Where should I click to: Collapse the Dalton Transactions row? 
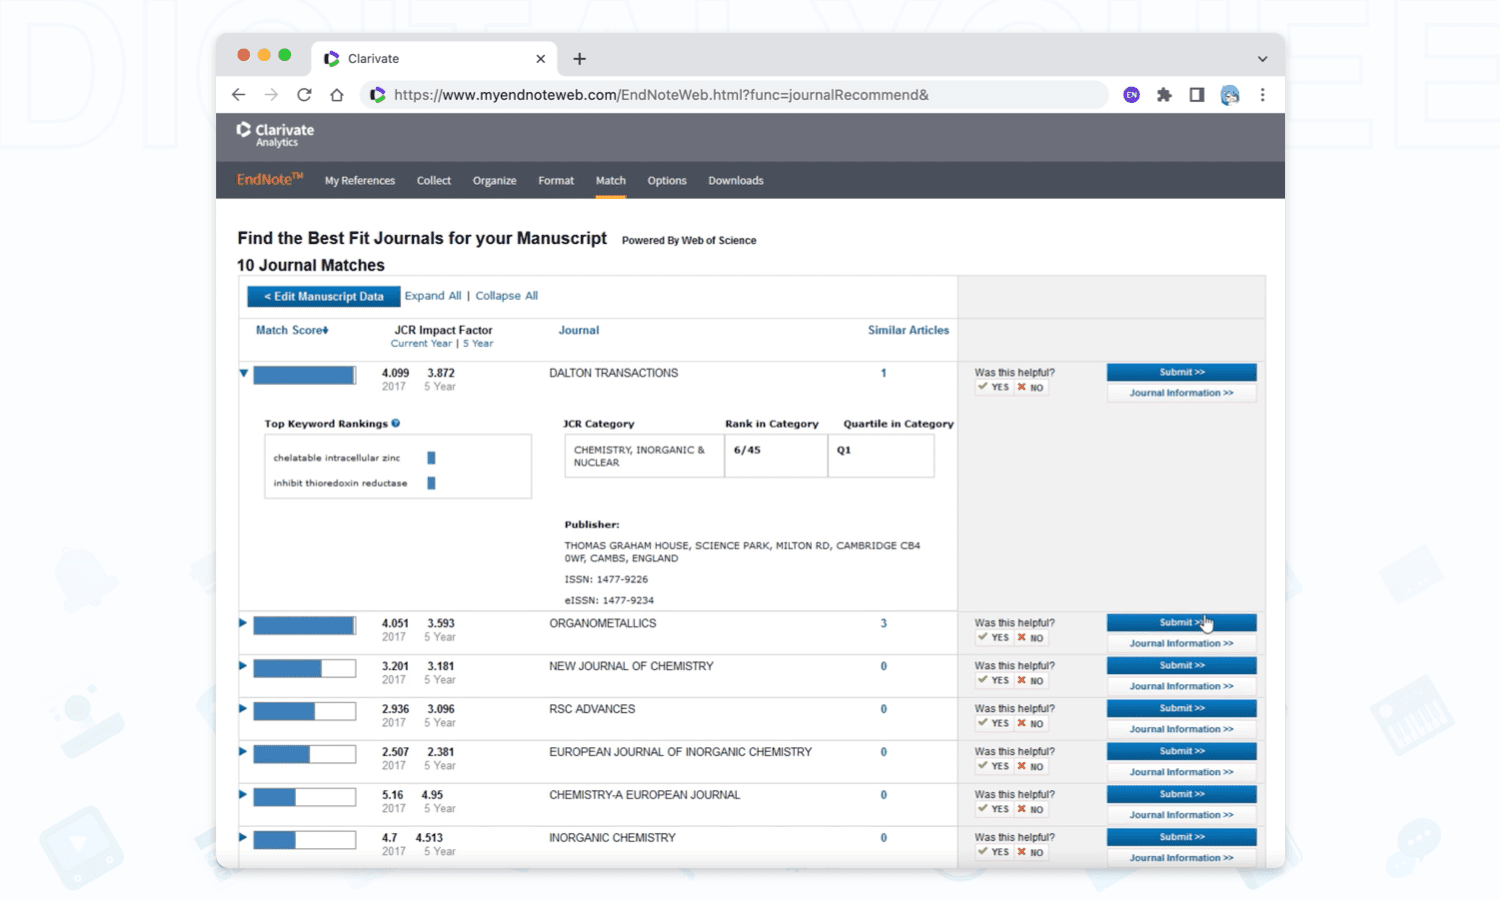pos(243,373)
